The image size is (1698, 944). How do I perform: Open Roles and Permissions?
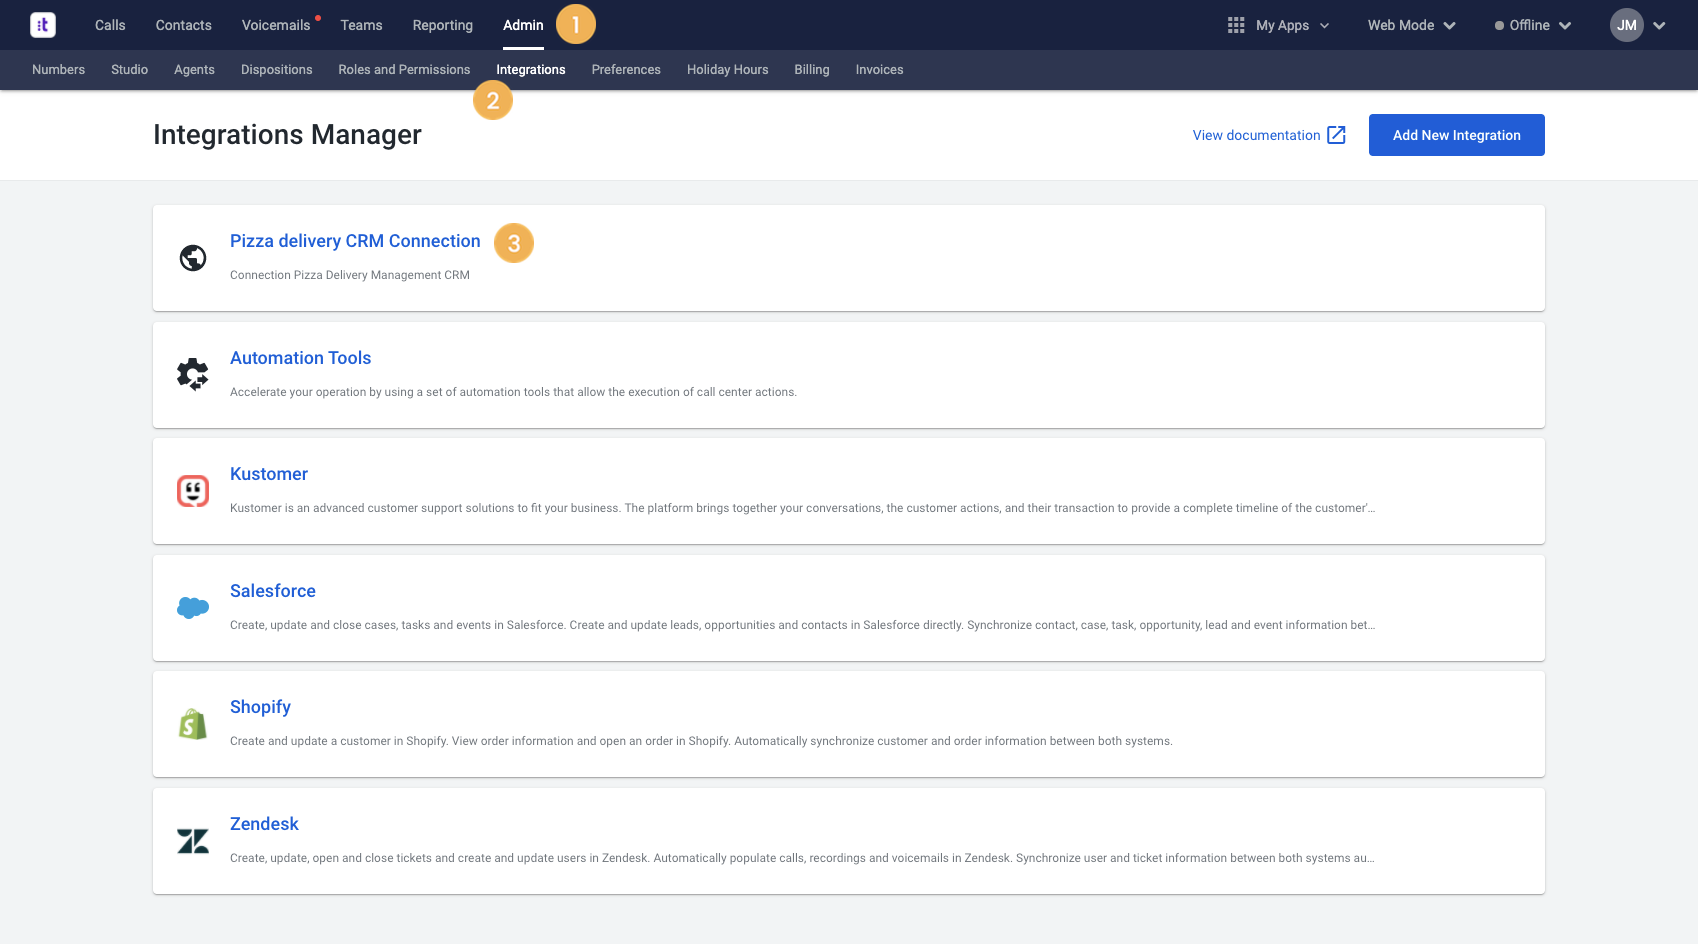click(x=404, y=70)
